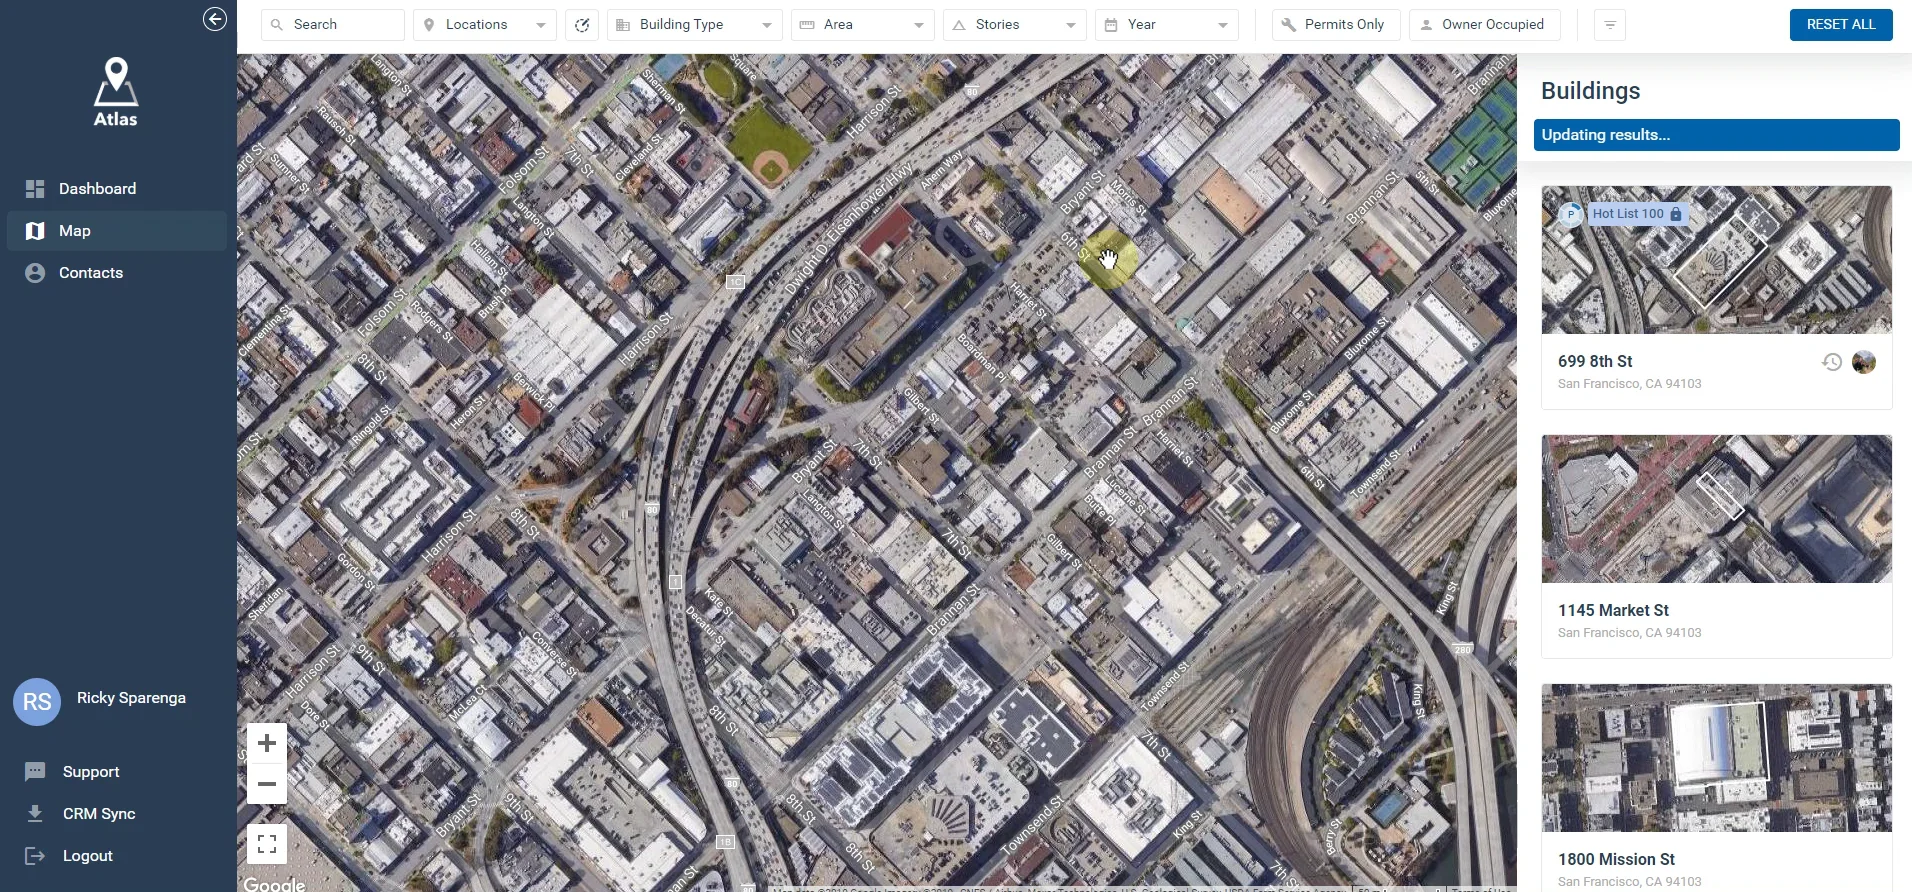Click the P badge on 699 8th St
Image resolution: width=1912 pixels, height=892 pixels.
[1571, 214]
